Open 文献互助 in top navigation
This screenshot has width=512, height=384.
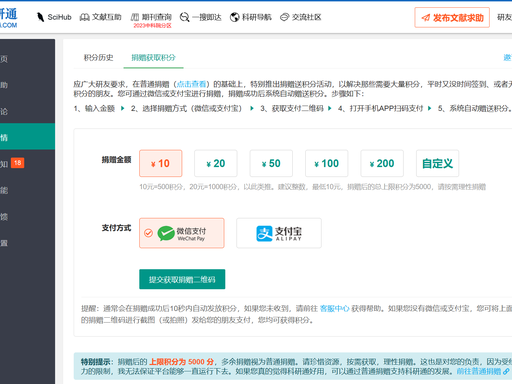100,17
